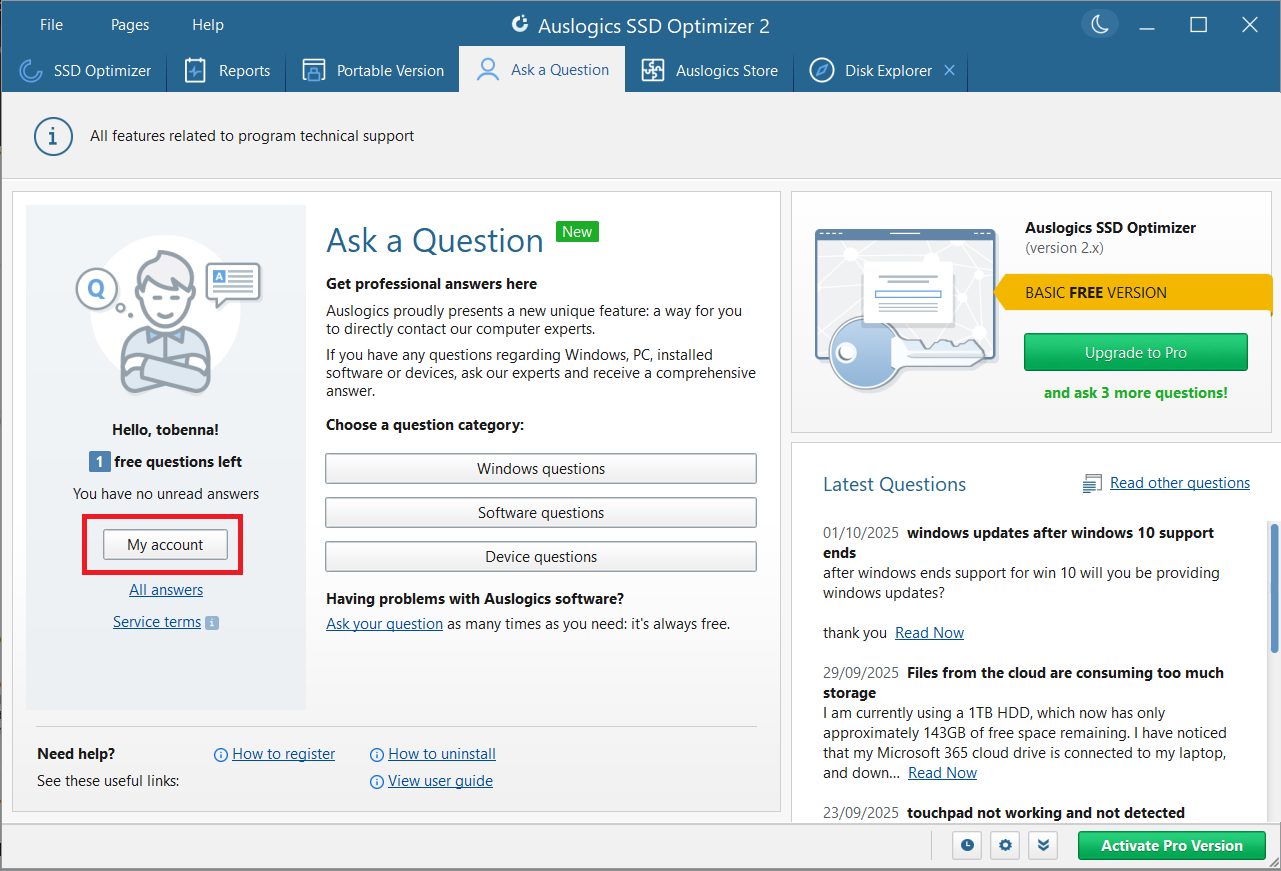
Task: Open the Read other questions link
Action: pos(1180,483)
